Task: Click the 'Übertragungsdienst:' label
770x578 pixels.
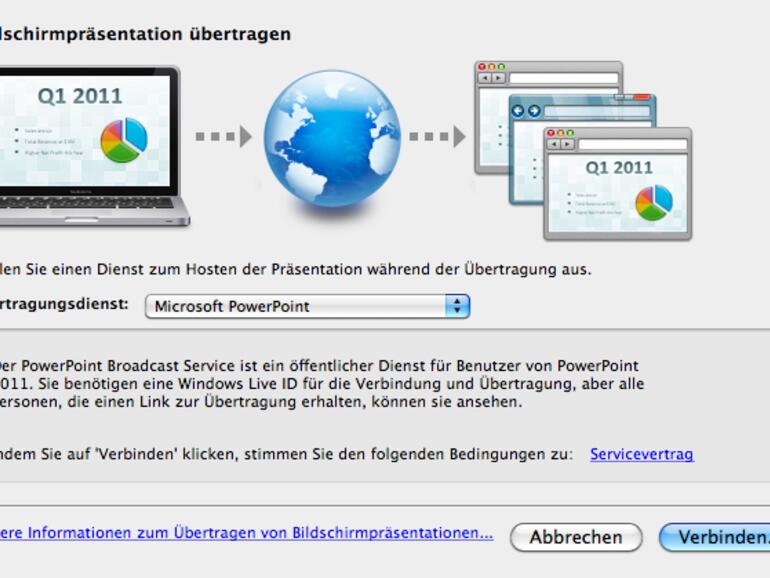Action: (64, 304)
